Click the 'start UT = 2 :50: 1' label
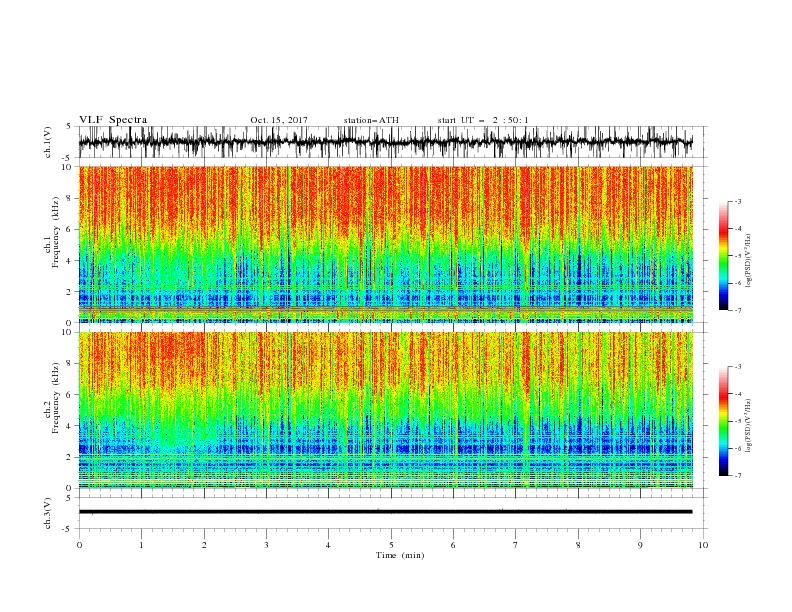Viewport: 792px width, 612px height. tap(483, 120)
